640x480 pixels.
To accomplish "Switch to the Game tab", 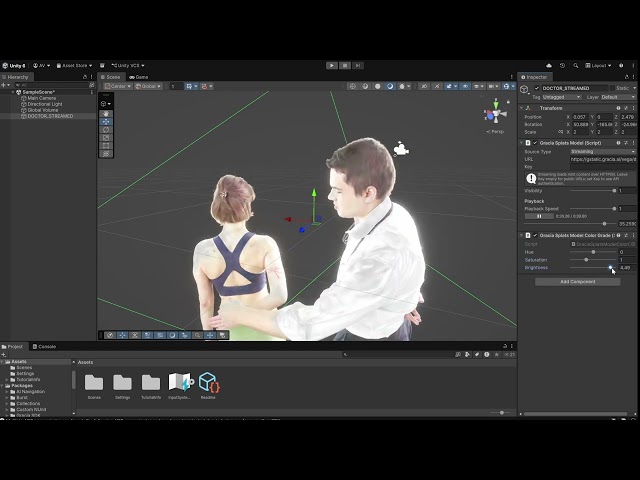I will click(139, 77).
